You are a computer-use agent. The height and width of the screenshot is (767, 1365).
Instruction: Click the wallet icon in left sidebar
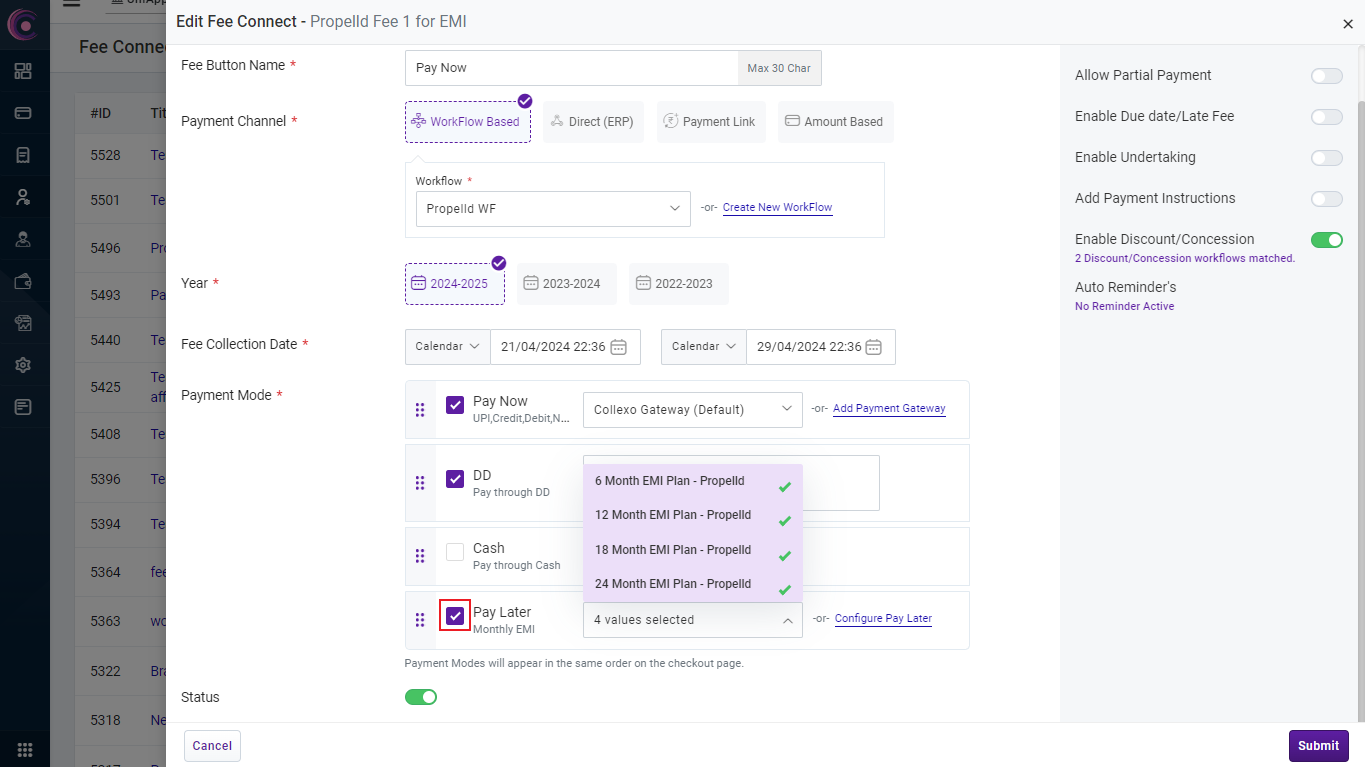(x=23, y=281)
